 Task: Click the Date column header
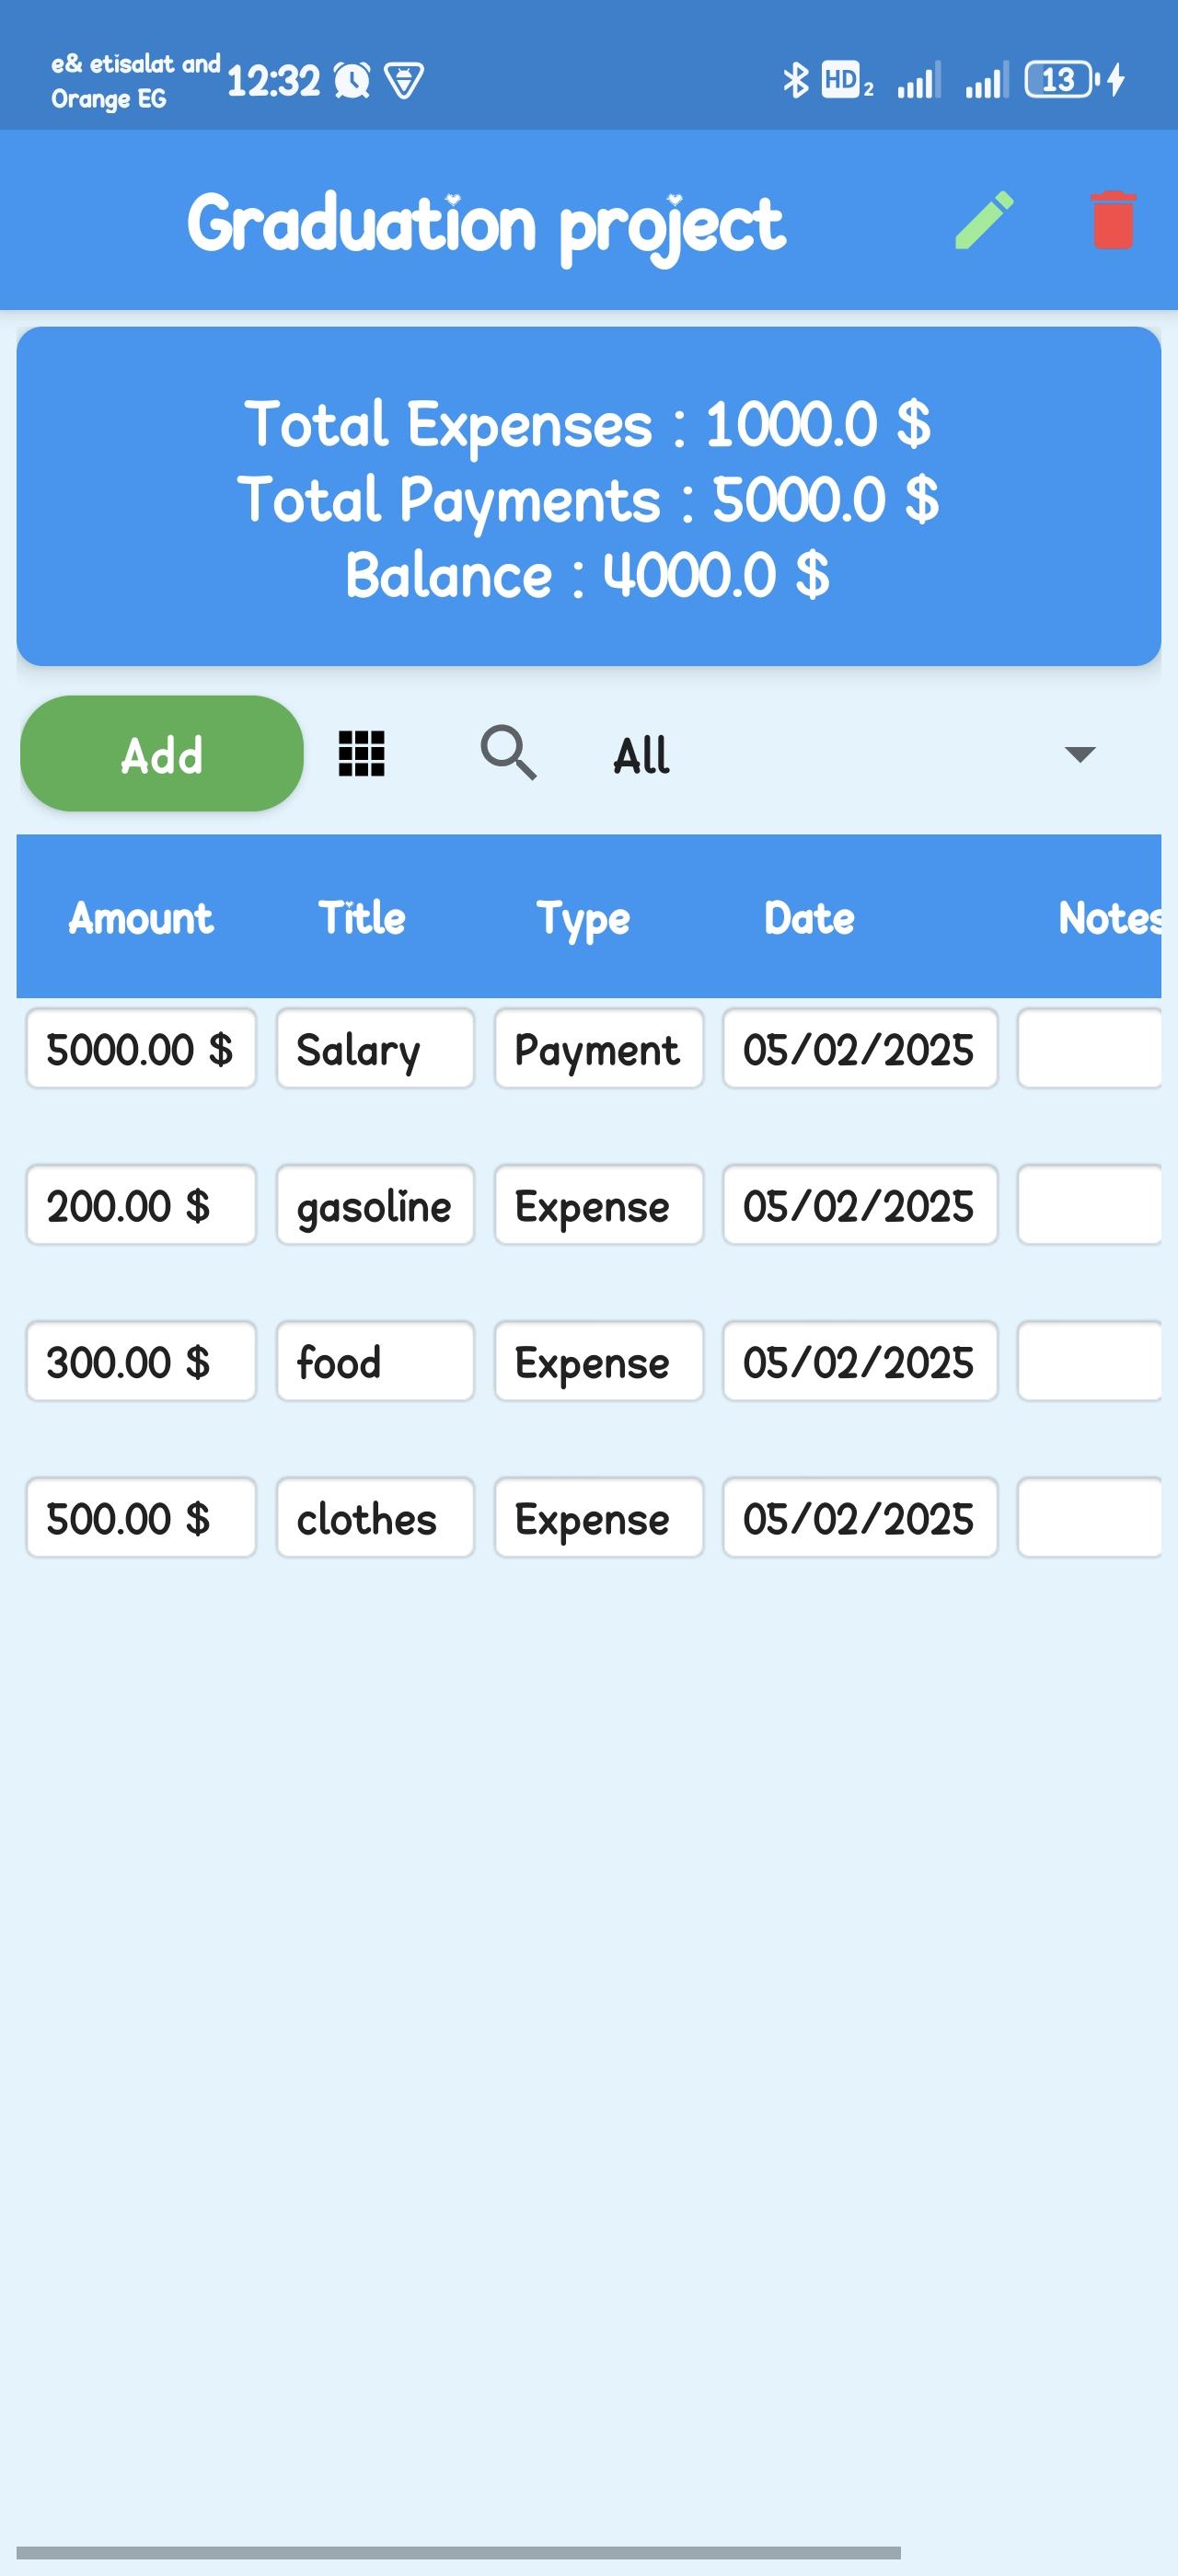pyautogui.click(x=809, y=917)
